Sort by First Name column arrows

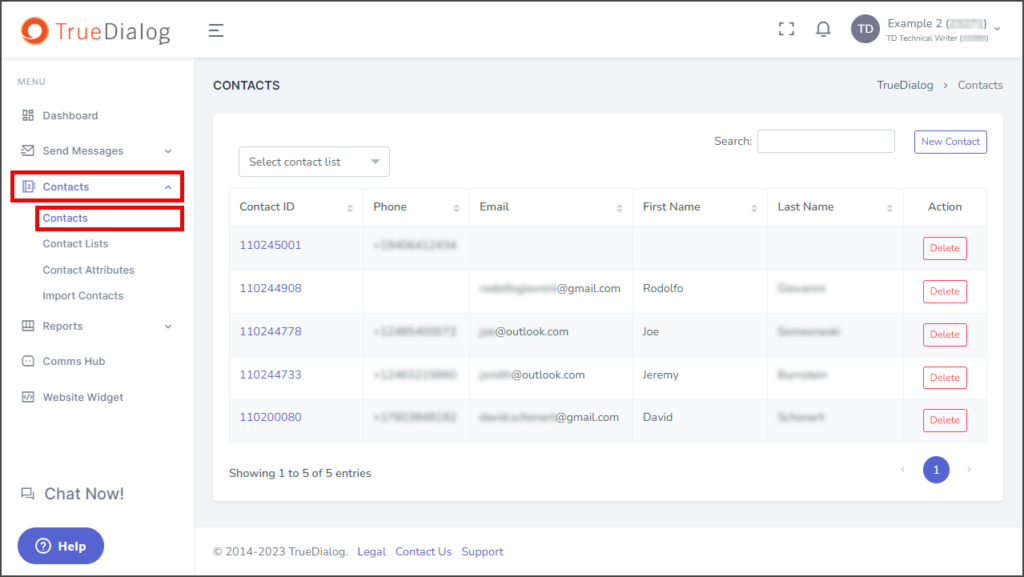754,208
